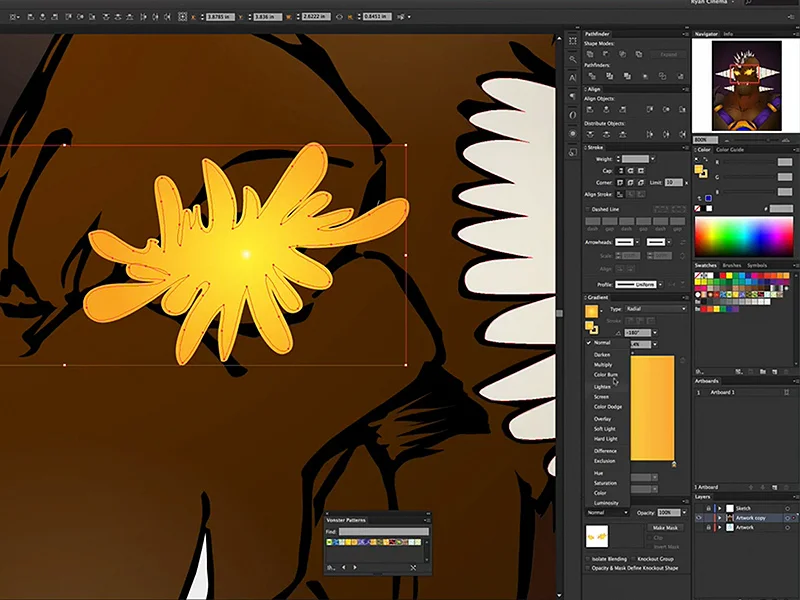This screenshot has height=600, width=800.
Task: Click the Horizontal Align Left icon
Action: [592, 107]
